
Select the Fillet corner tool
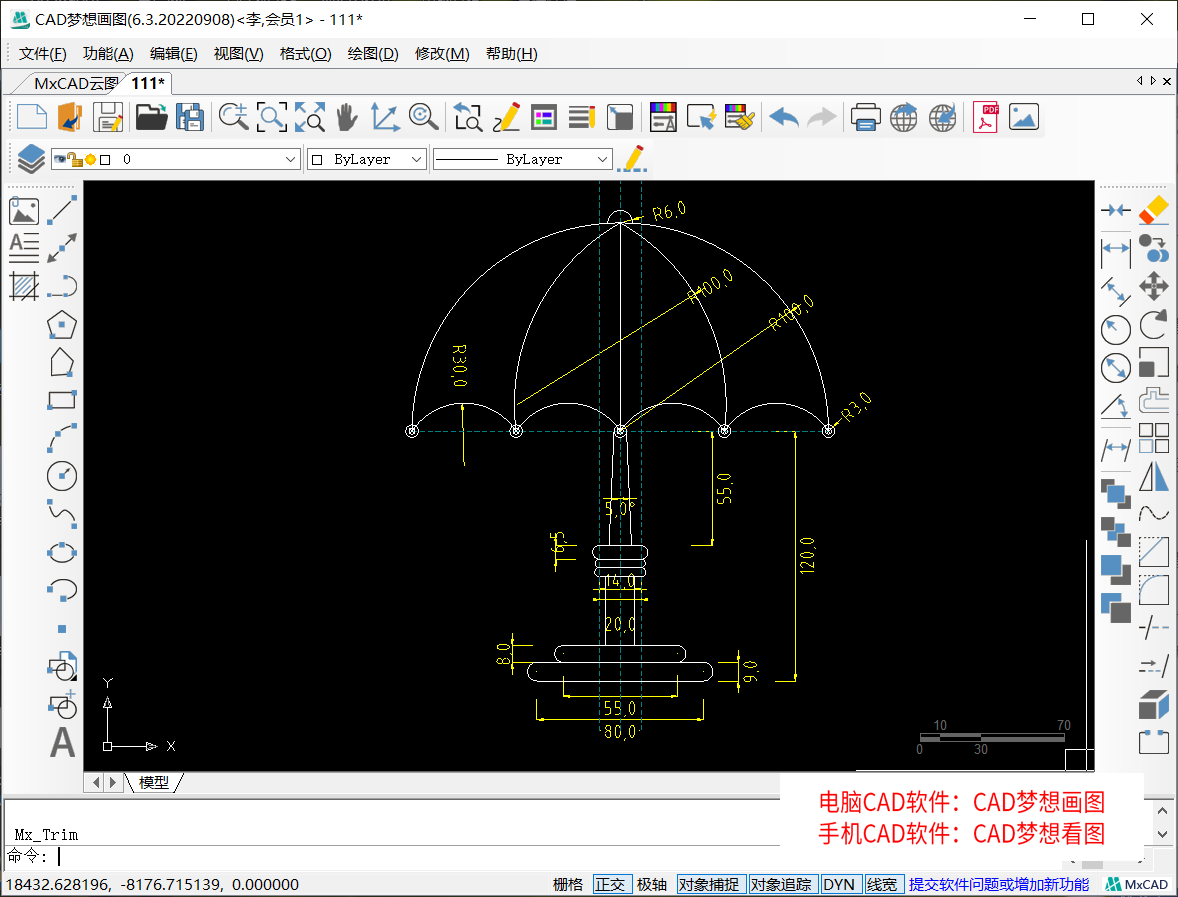pyautogui.click(x=1153, y=590)
